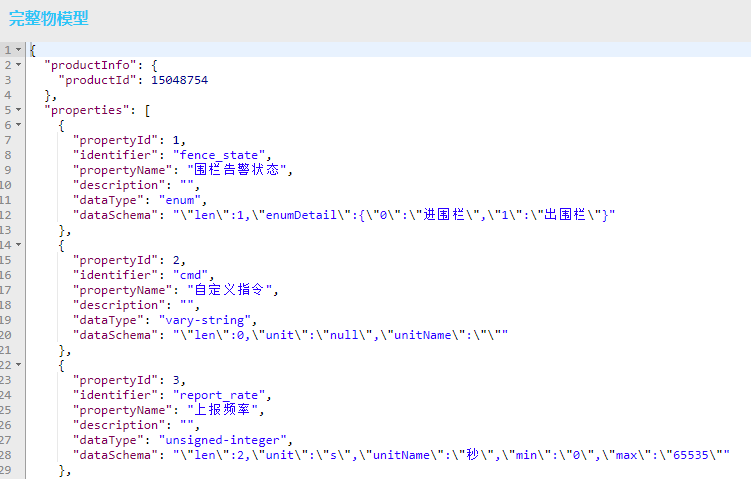This screenshot has width=751, height=479.
Task: Click the productId value 15048754
Action: pyautogui.click(x=180, y=80)
